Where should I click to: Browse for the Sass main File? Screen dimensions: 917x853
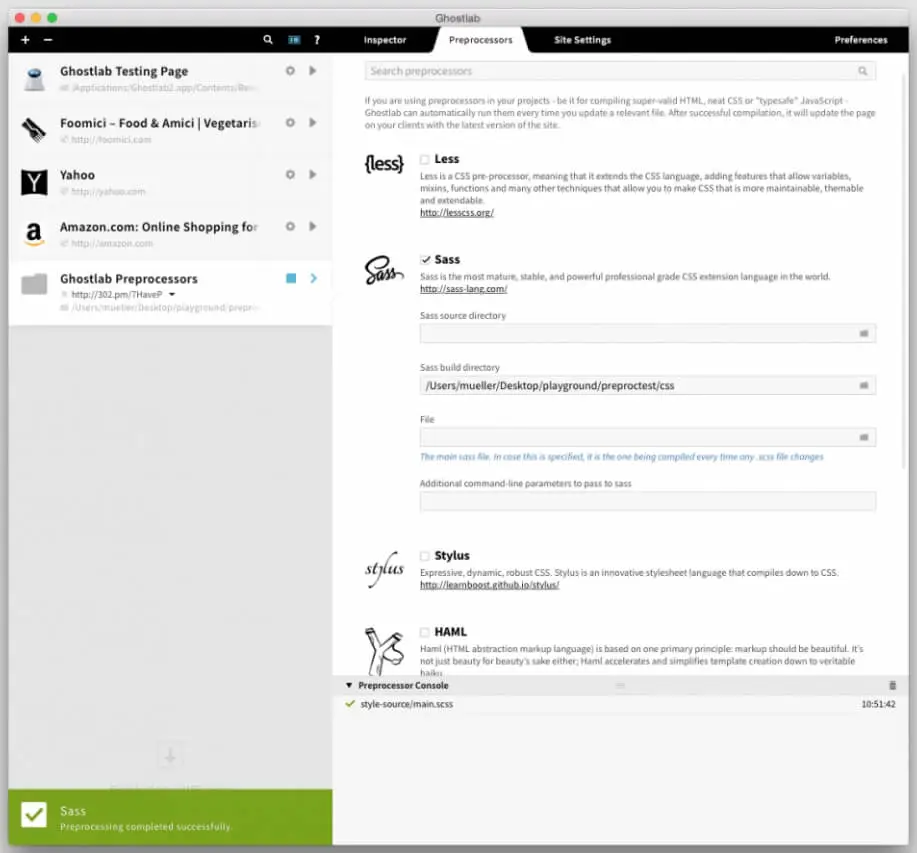click(x=864, y=438)
